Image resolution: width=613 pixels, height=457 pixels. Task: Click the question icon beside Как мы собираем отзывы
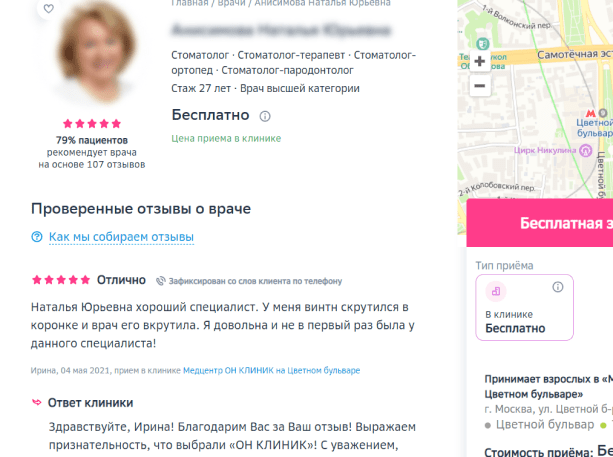pos(37,237)
